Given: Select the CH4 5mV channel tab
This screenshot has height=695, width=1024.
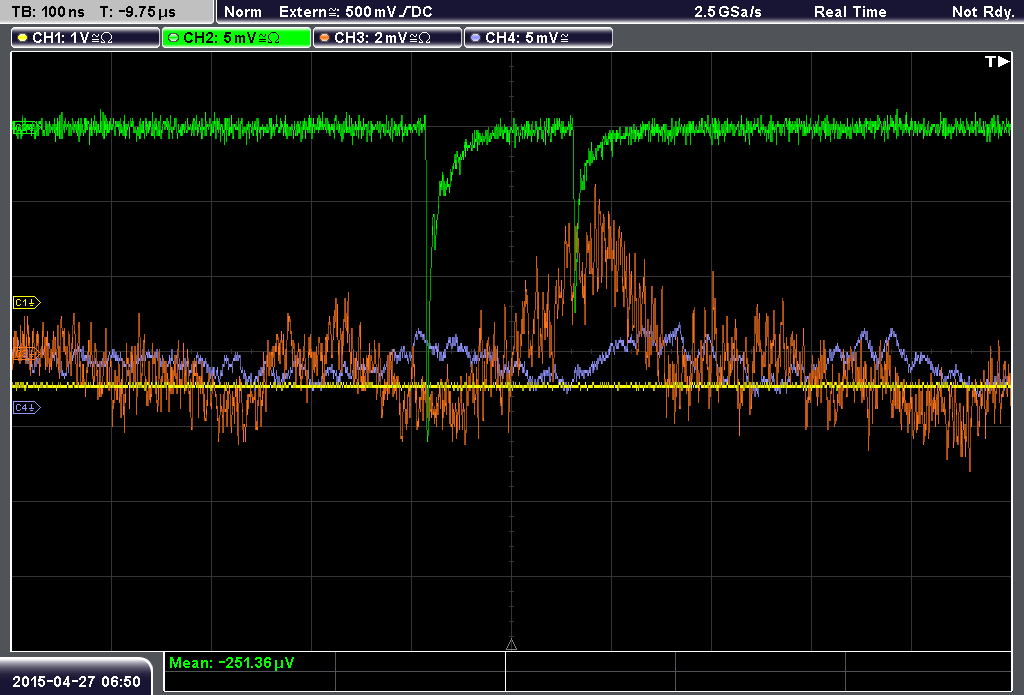Looking at the screenshot, I should (538, 38).
